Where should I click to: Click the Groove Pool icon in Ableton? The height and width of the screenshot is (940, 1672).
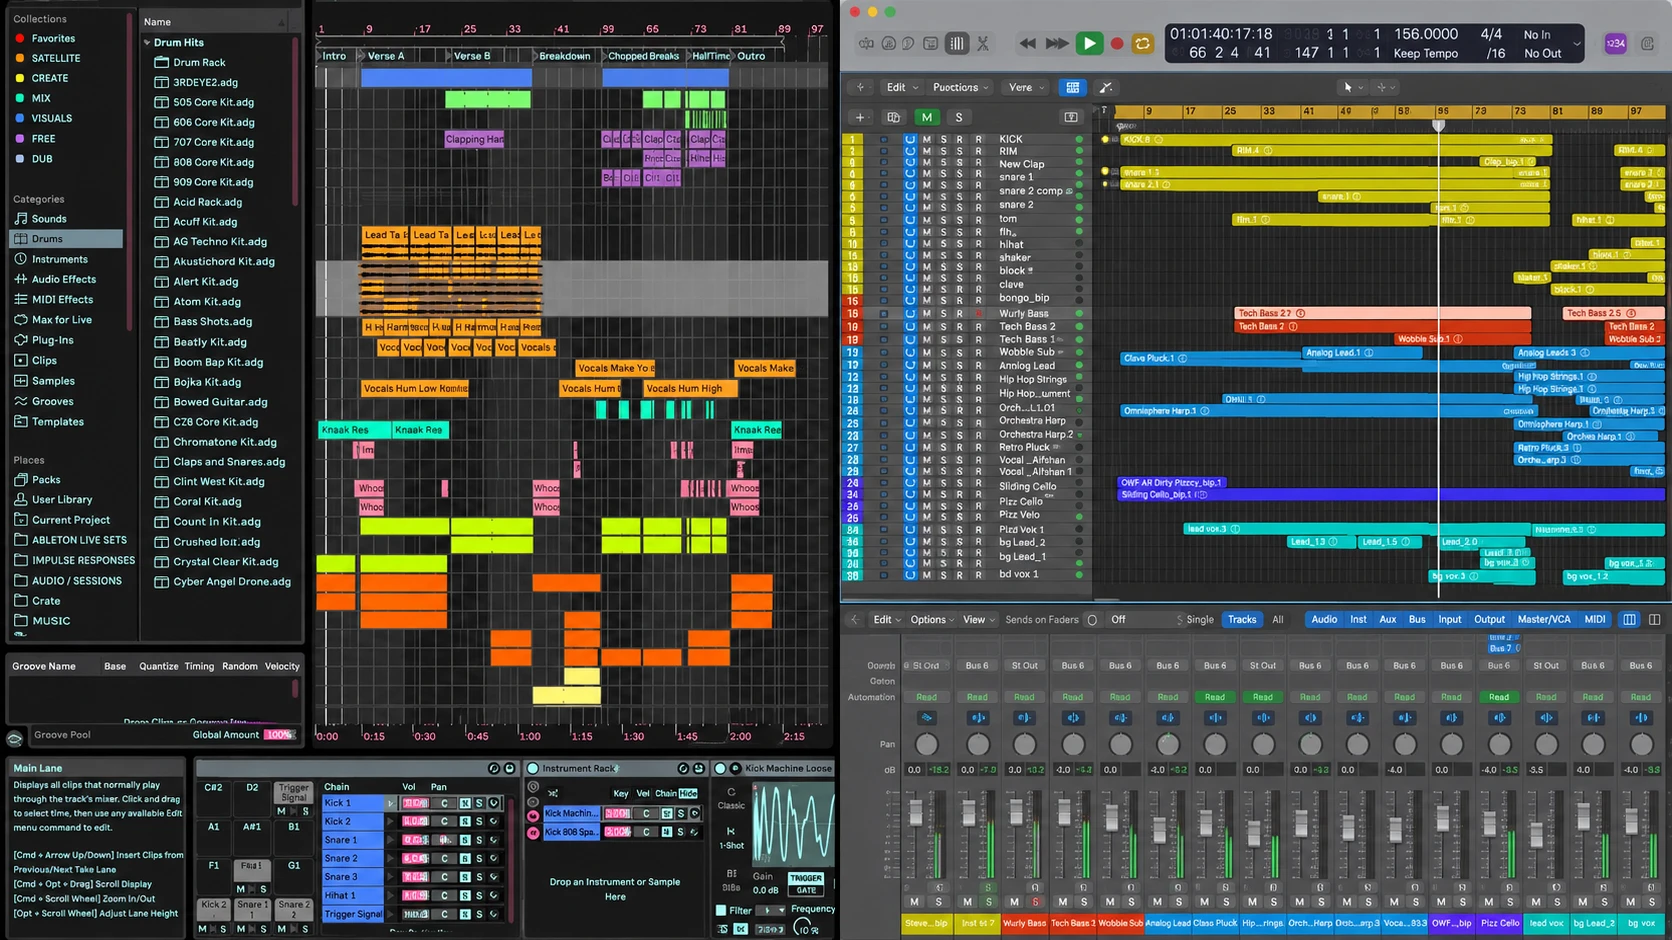(15, 739)
